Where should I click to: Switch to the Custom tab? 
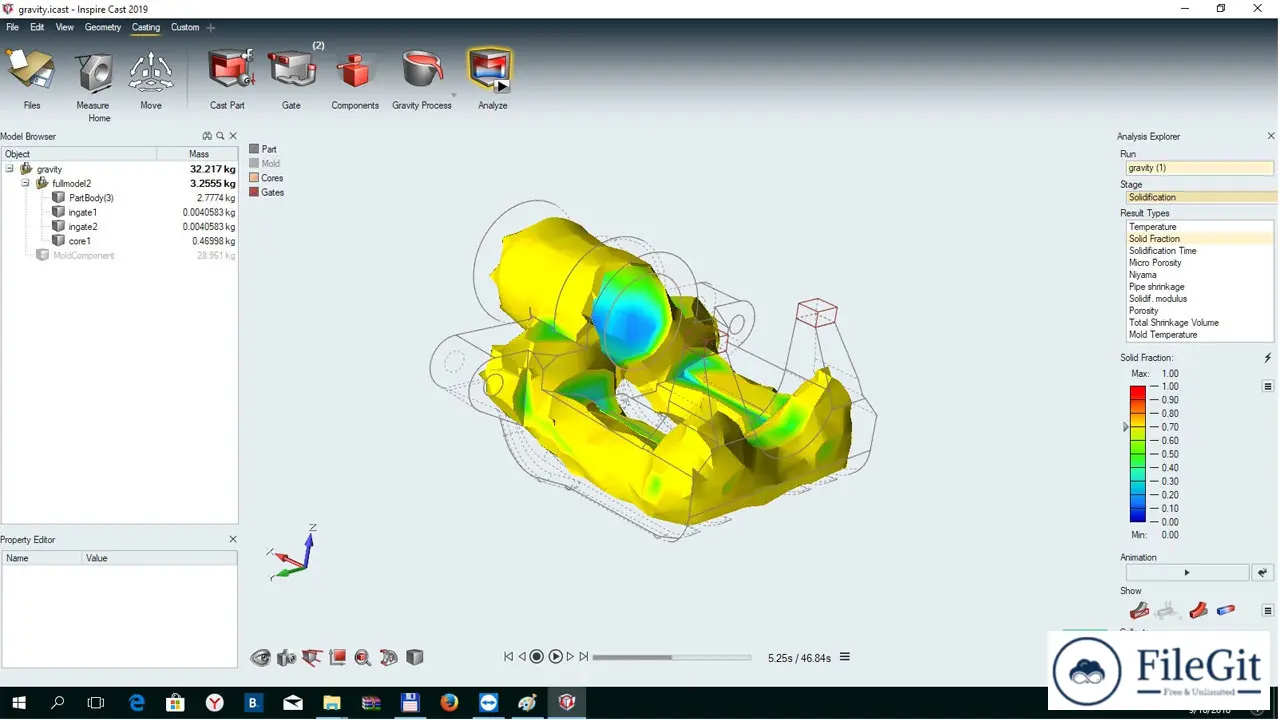(185, 27)
